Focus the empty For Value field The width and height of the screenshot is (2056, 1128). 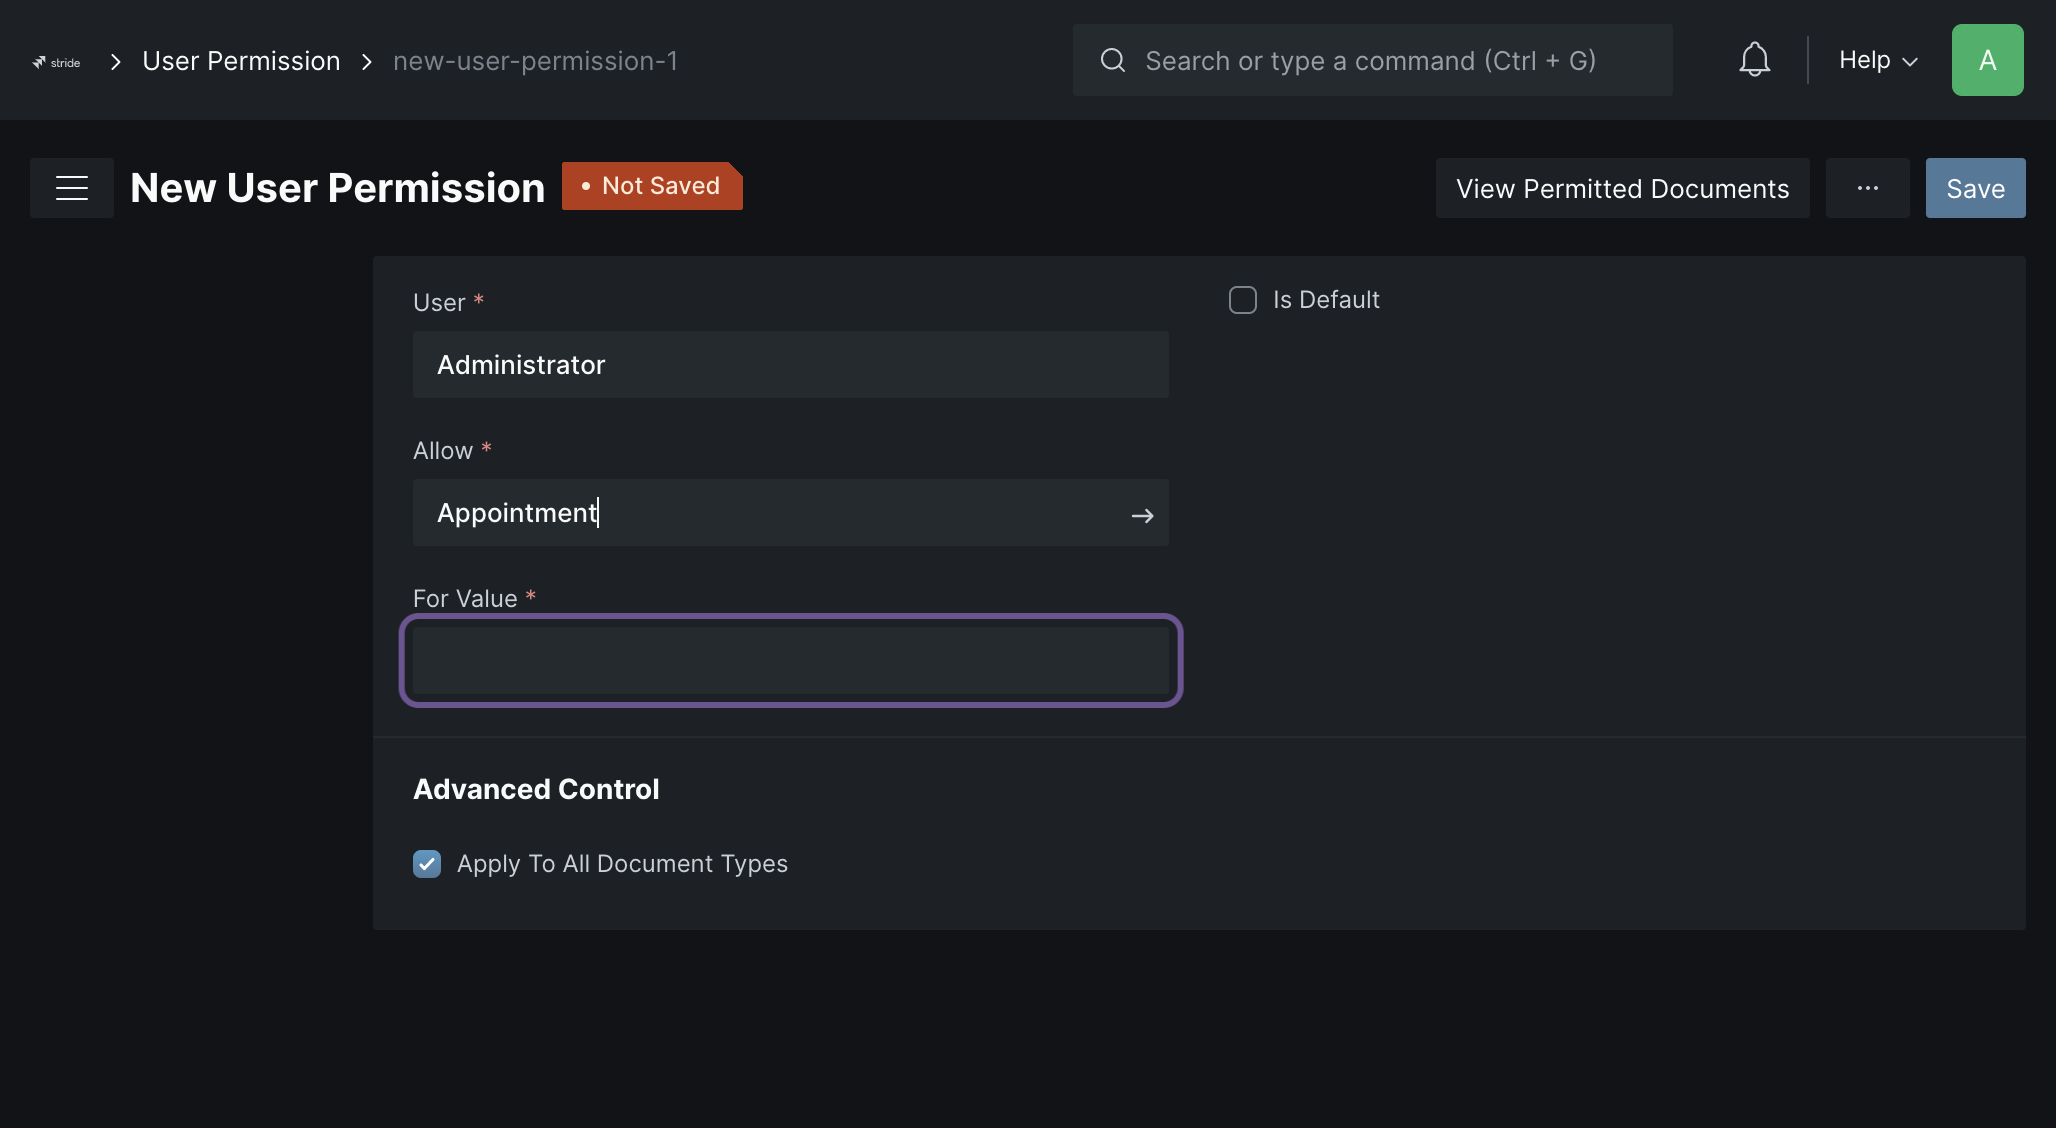coord(790,660)
